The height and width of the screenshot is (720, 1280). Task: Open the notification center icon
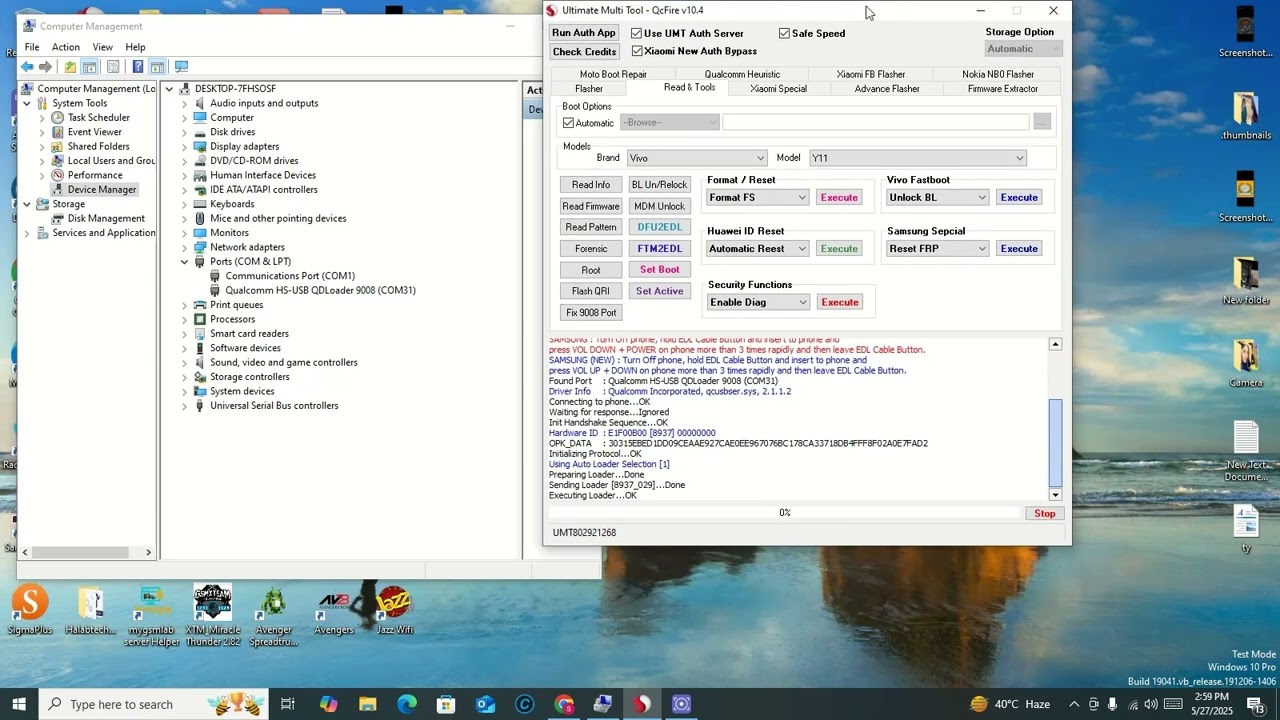[1257, 704]
